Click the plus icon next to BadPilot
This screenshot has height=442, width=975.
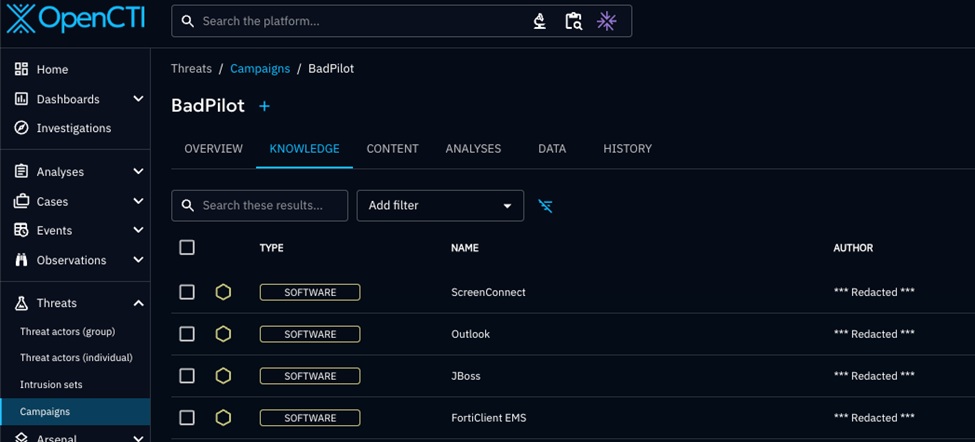[x=264, y=106]
